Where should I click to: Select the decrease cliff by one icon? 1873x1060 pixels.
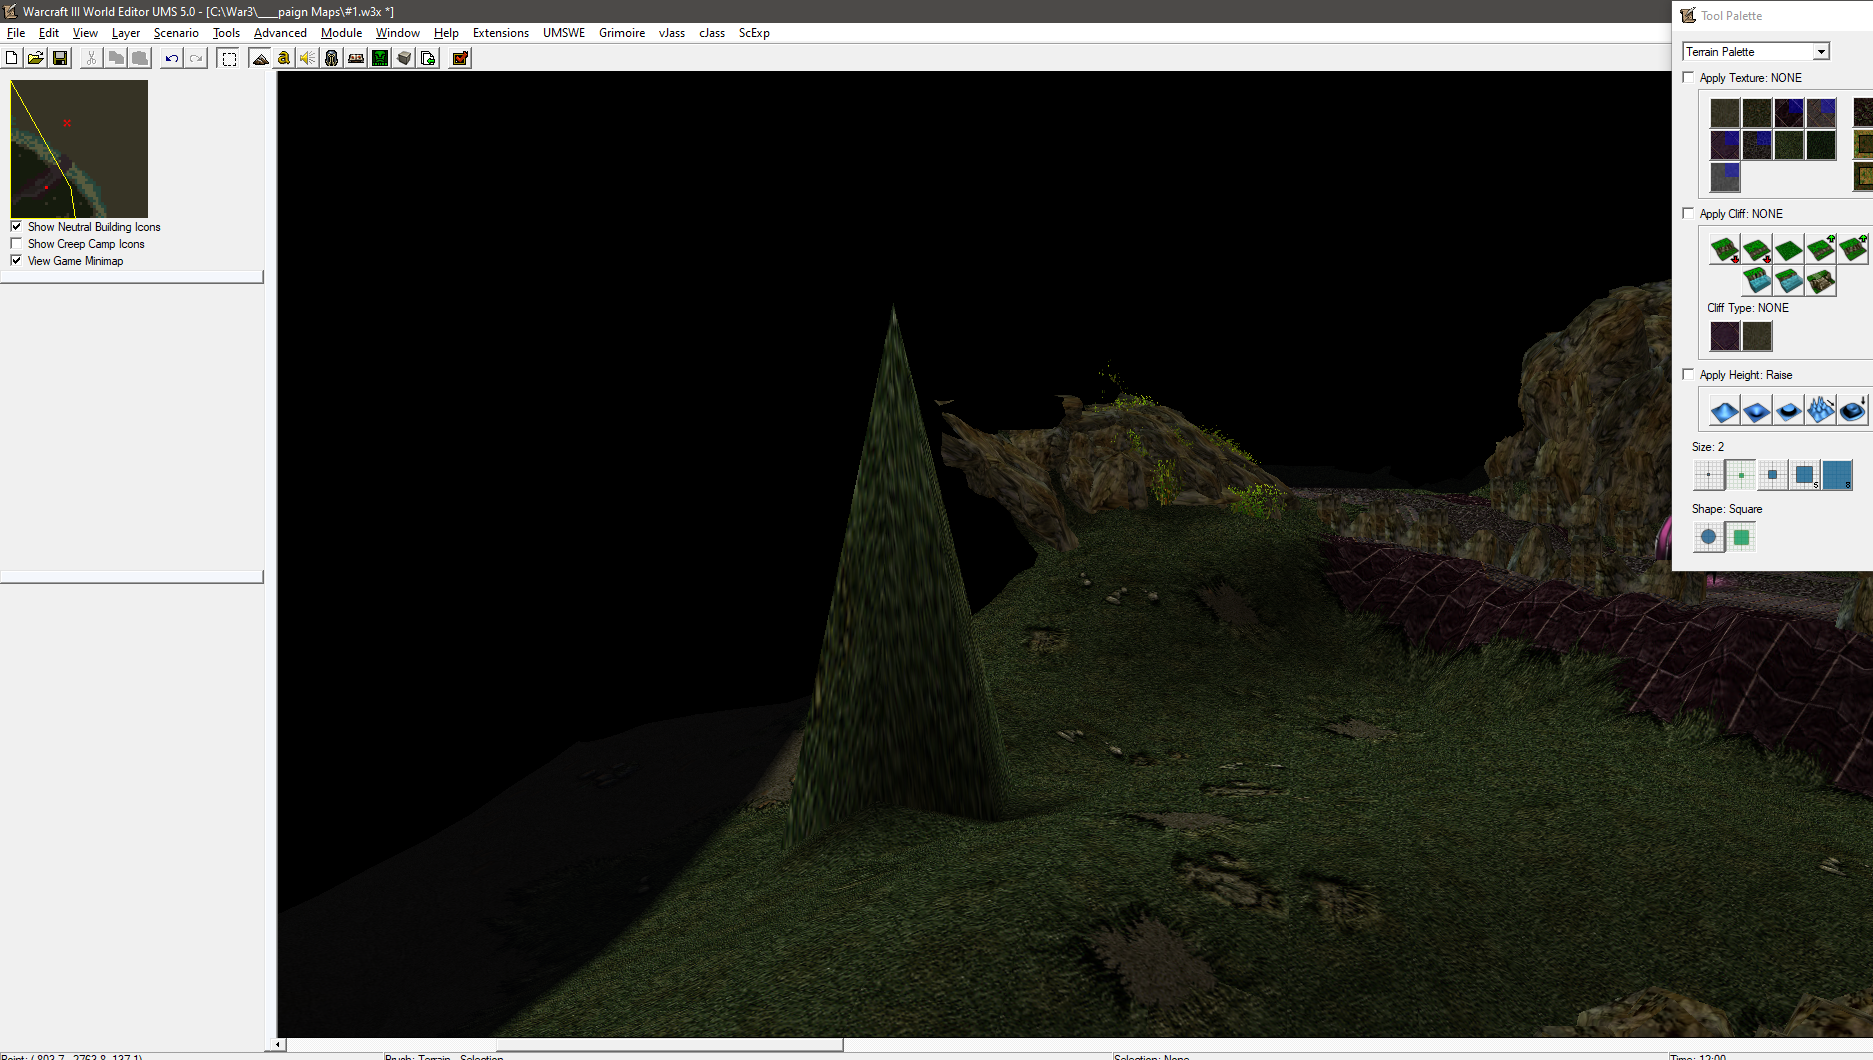tap(1757, 249)
